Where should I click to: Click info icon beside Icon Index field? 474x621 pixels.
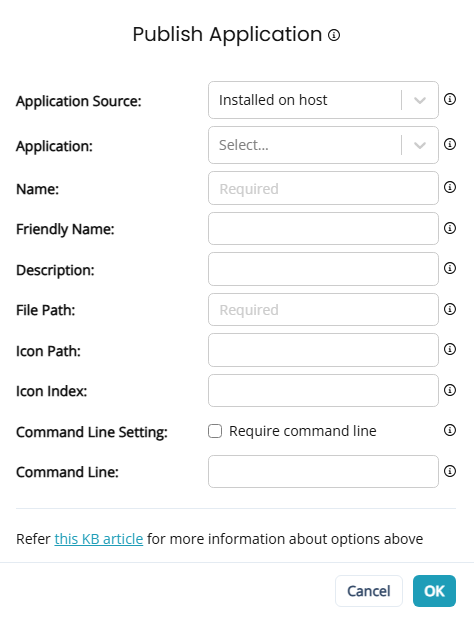coord(450,390)
